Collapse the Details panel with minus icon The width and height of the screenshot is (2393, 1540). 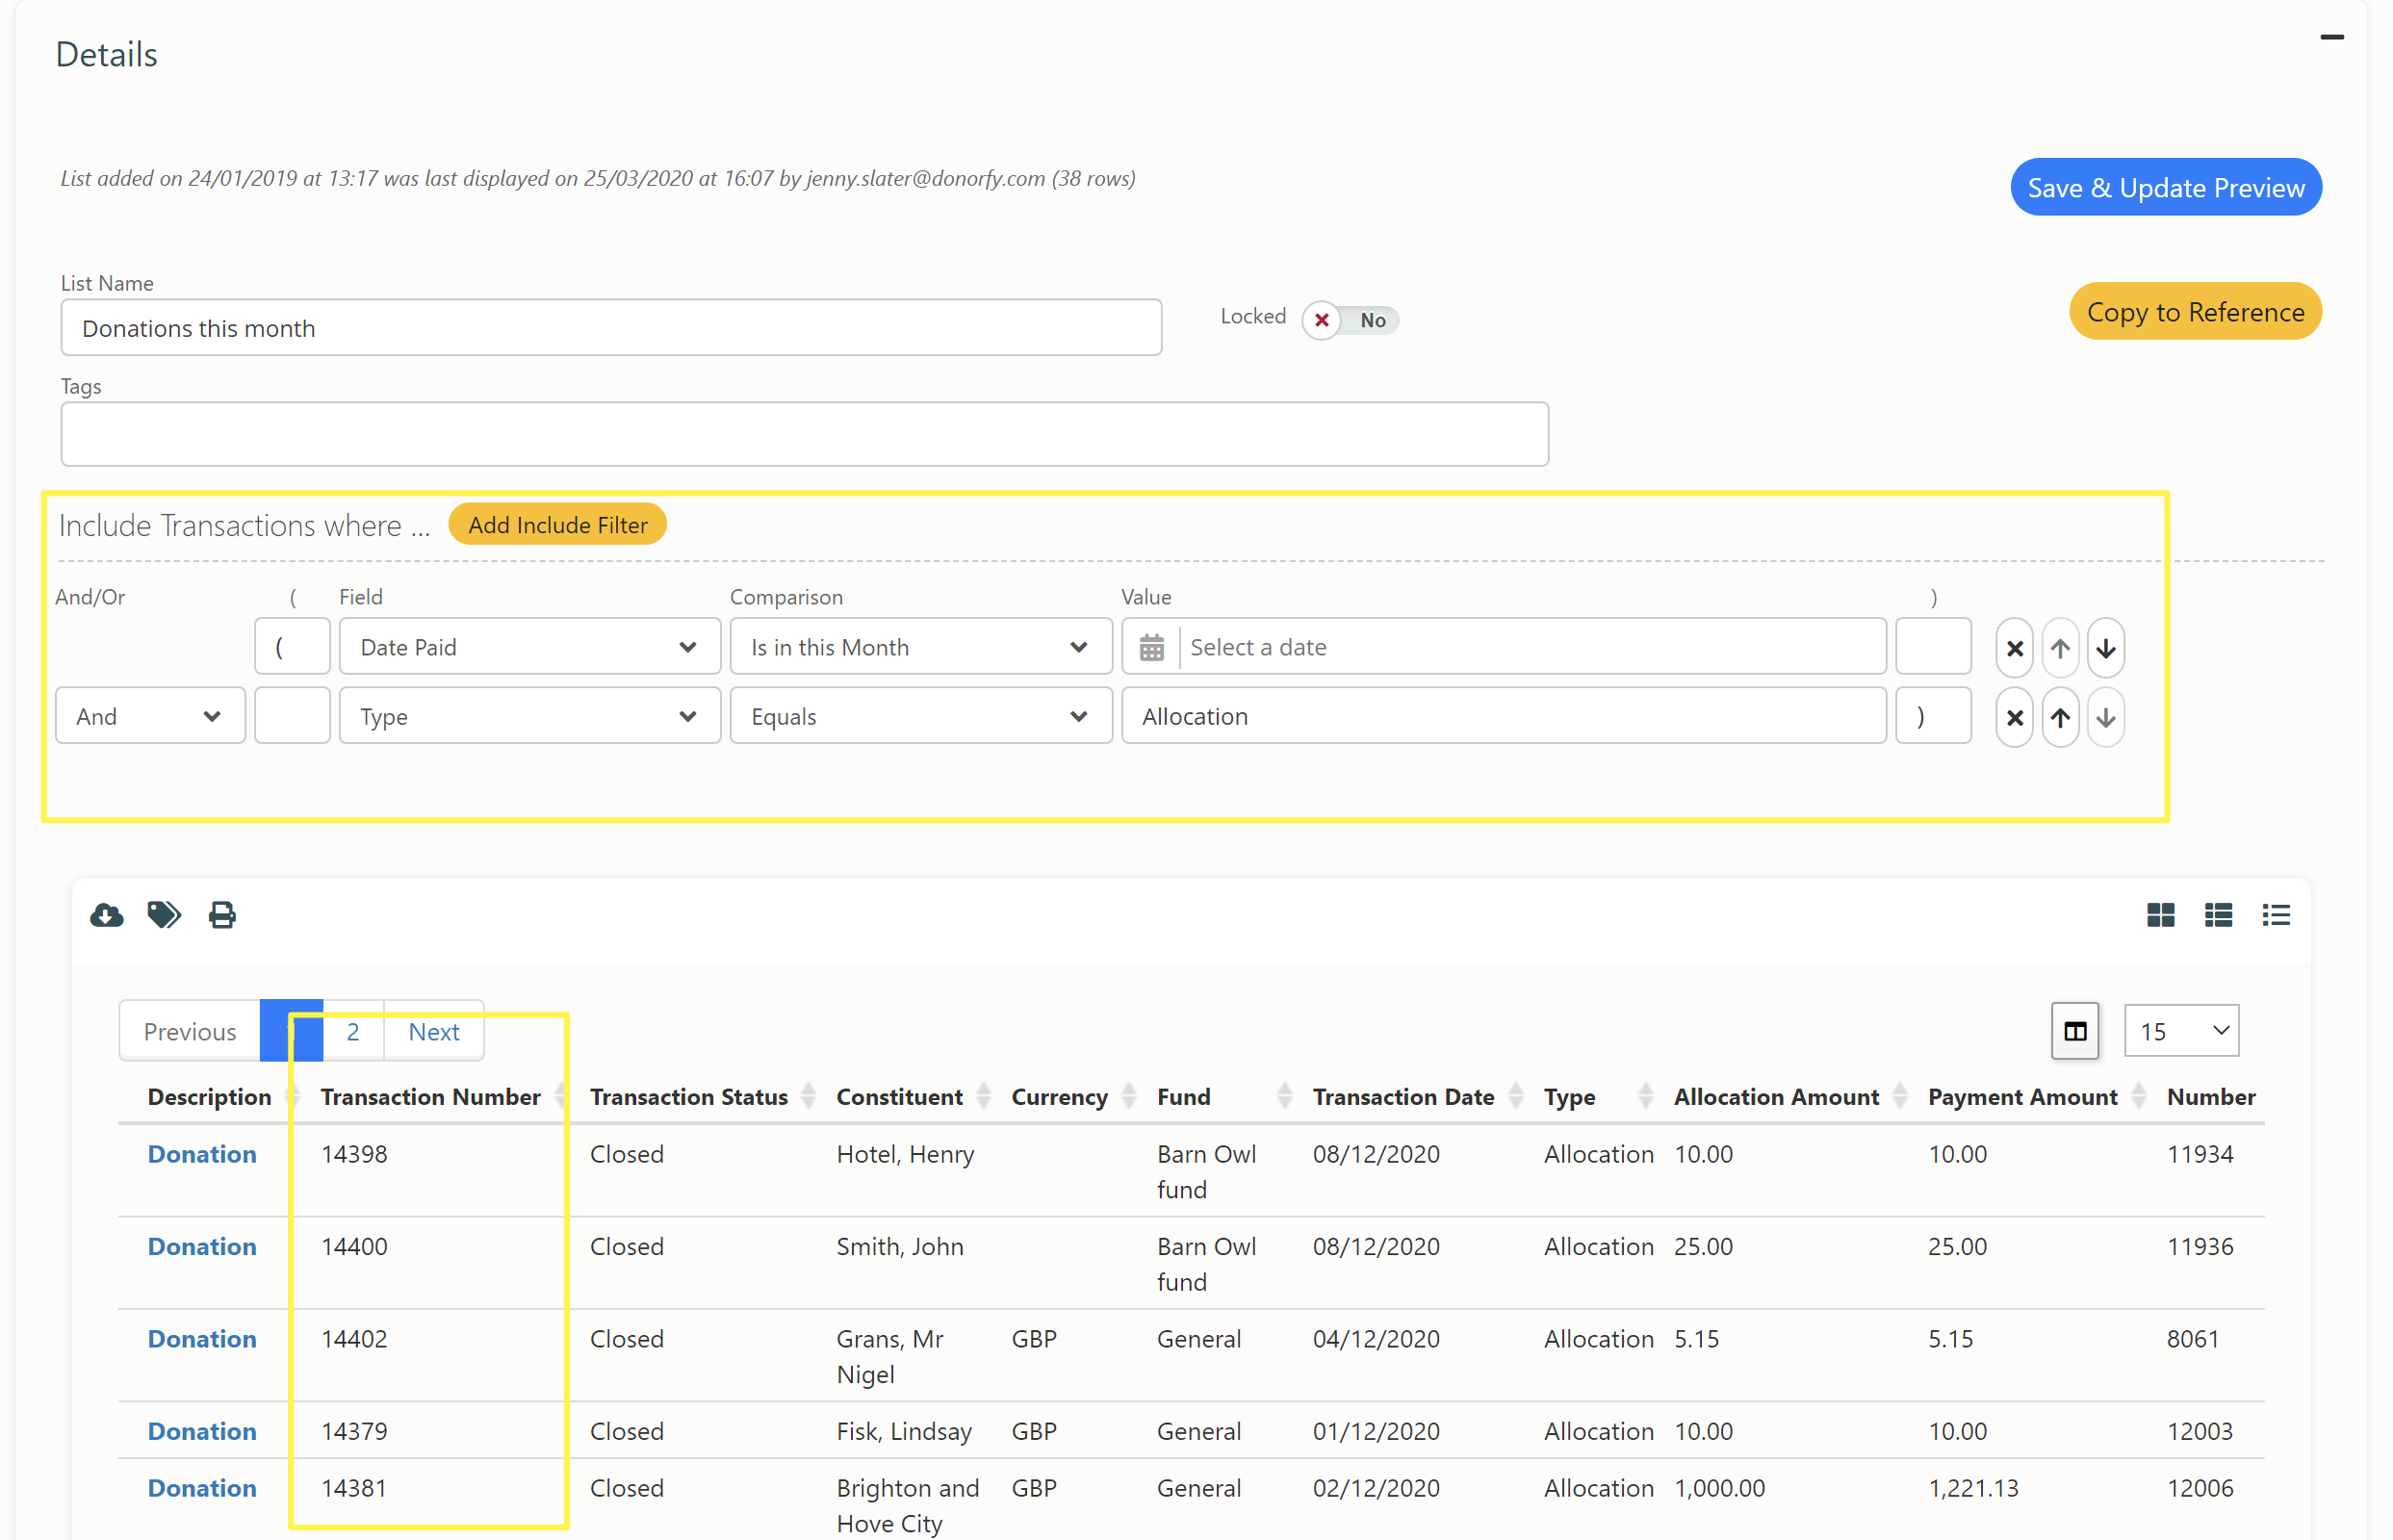[2332, 38]
